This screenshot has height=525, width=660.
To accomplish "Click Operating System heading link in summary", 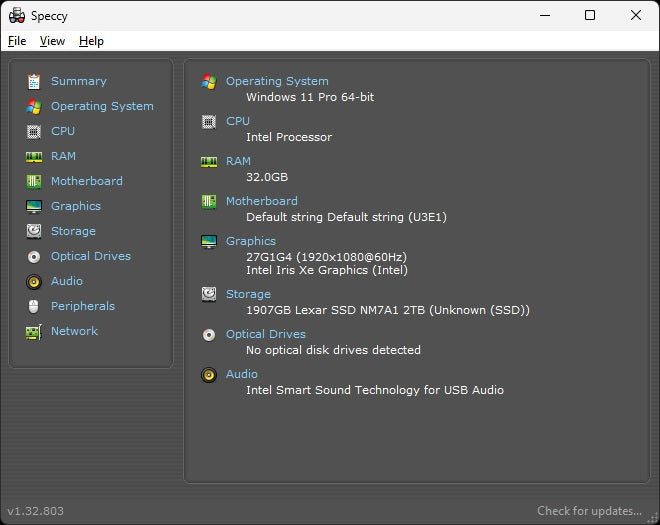I will coord(277,81).
